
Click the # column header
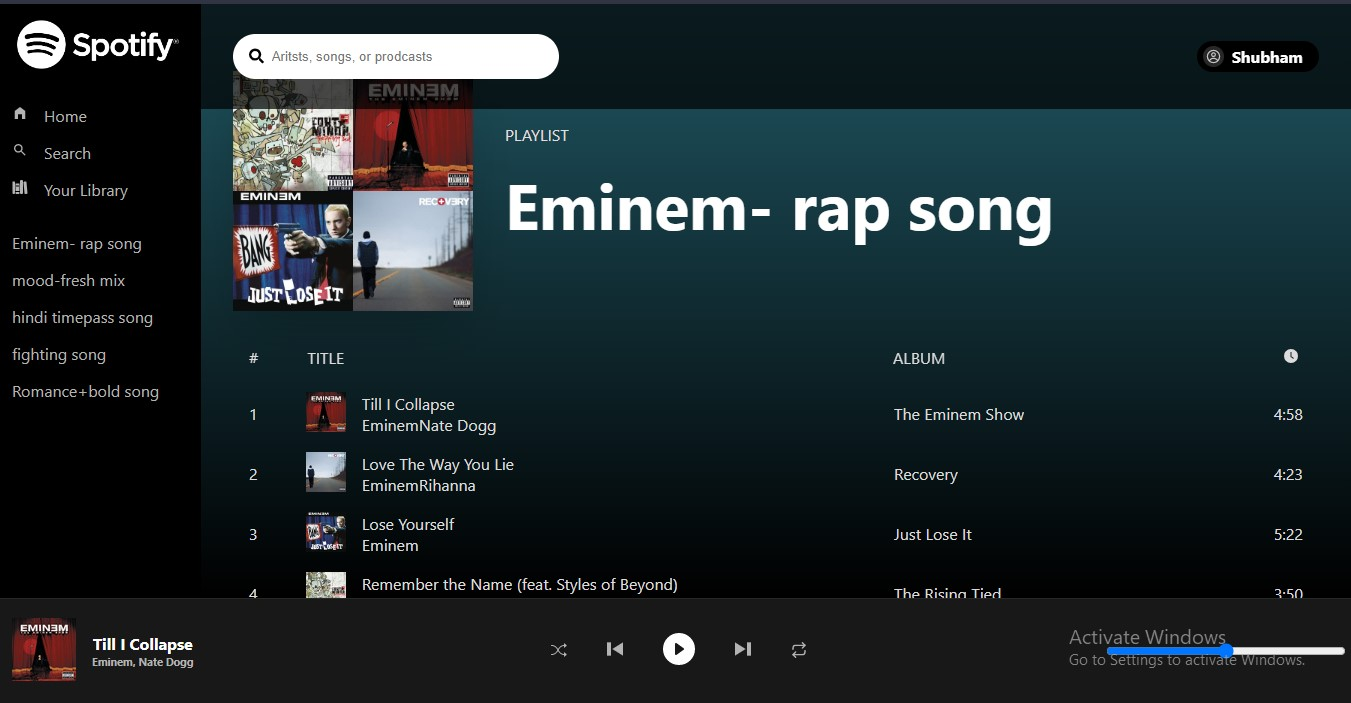point(254,359)
